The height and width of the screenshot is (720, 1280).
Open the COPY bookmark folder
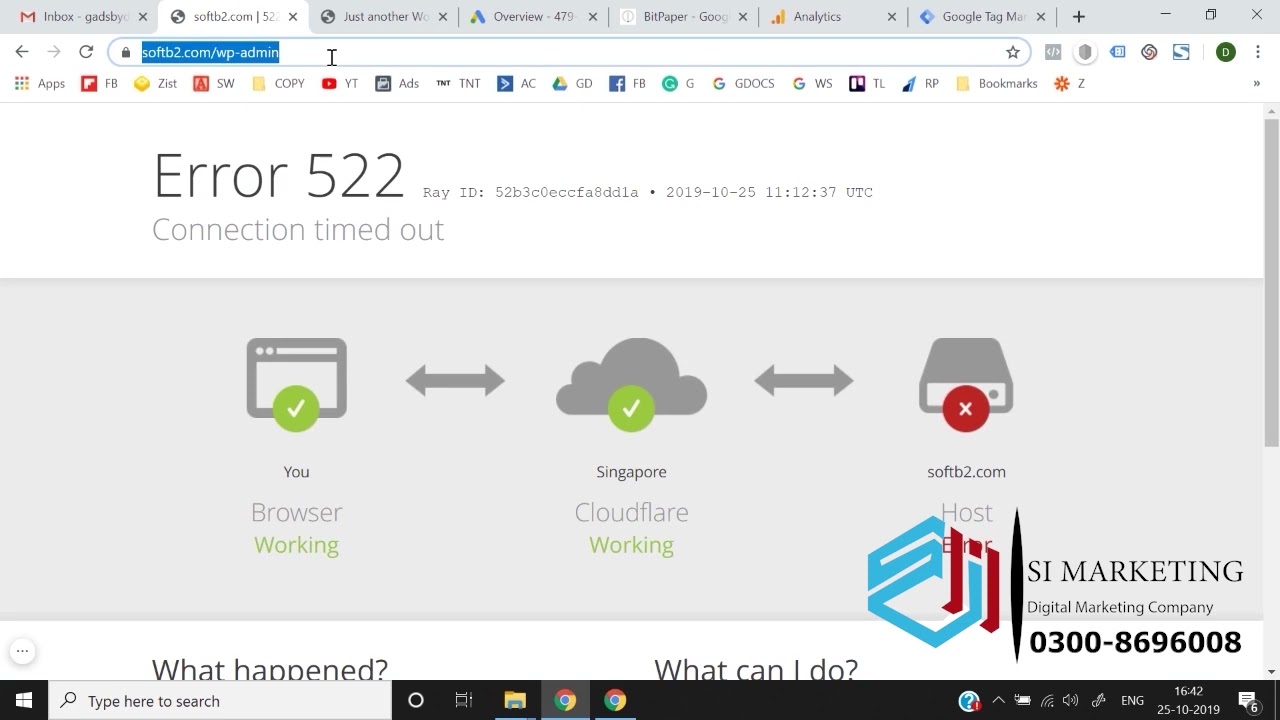pos(278,84)
